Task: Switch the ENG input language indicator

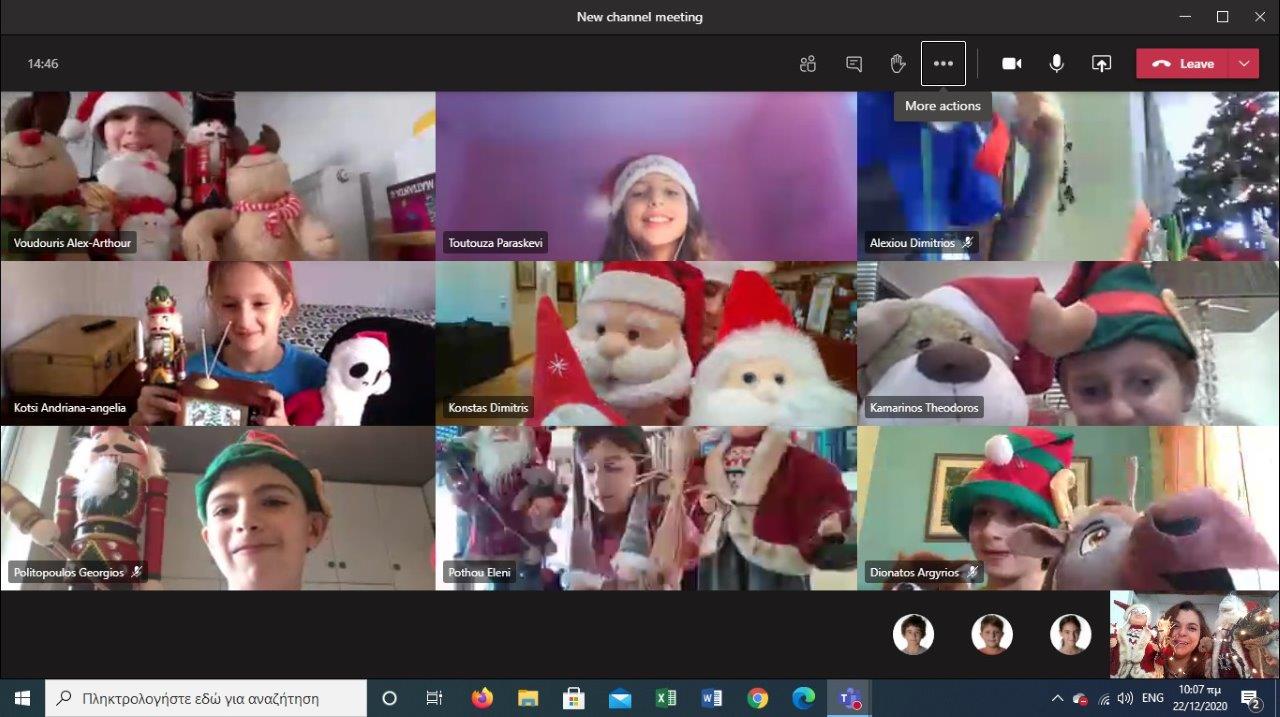Action: click(1152, 698)
